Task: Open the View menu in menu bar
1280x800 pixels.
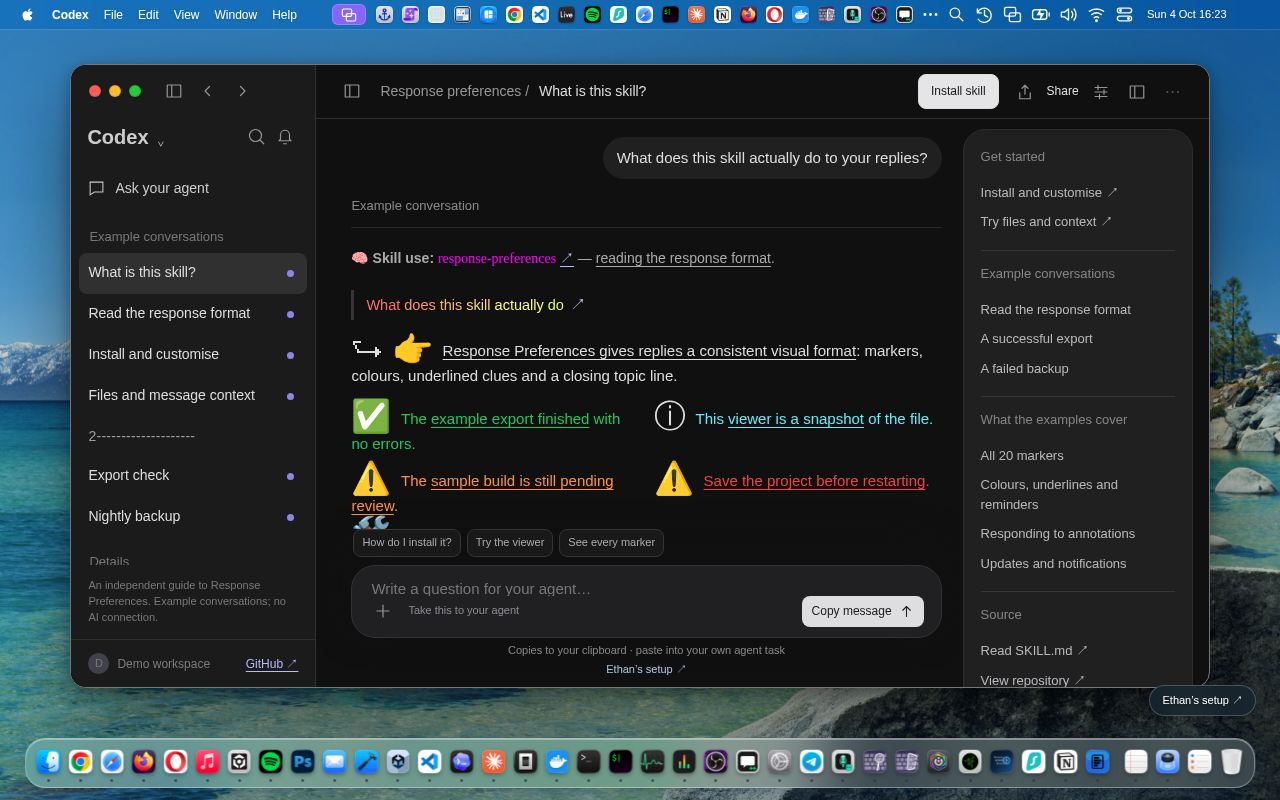Action: pyautogui.click(x=186, y=14)
